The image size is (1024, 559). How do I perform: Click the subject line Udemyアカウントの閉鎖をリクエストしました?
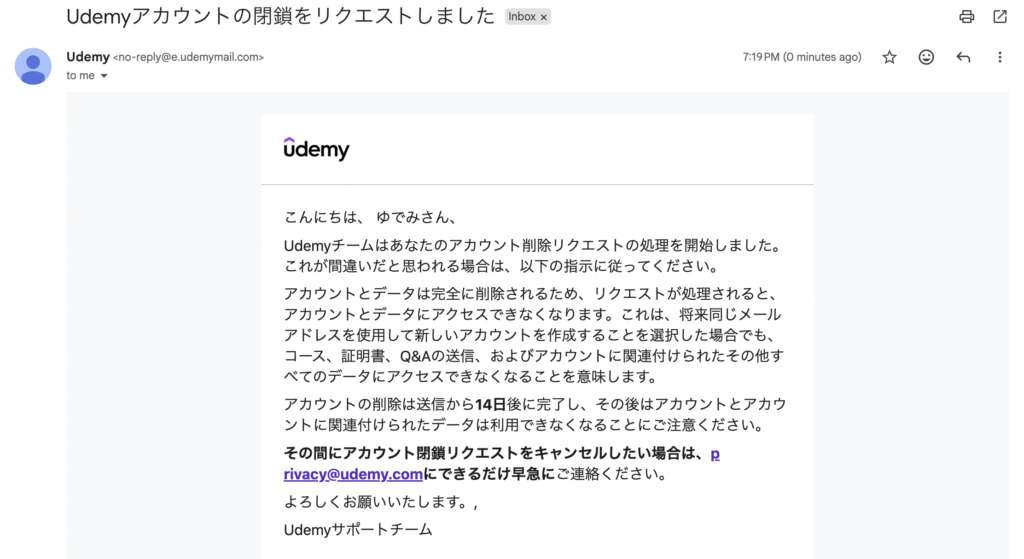(280, 16)
